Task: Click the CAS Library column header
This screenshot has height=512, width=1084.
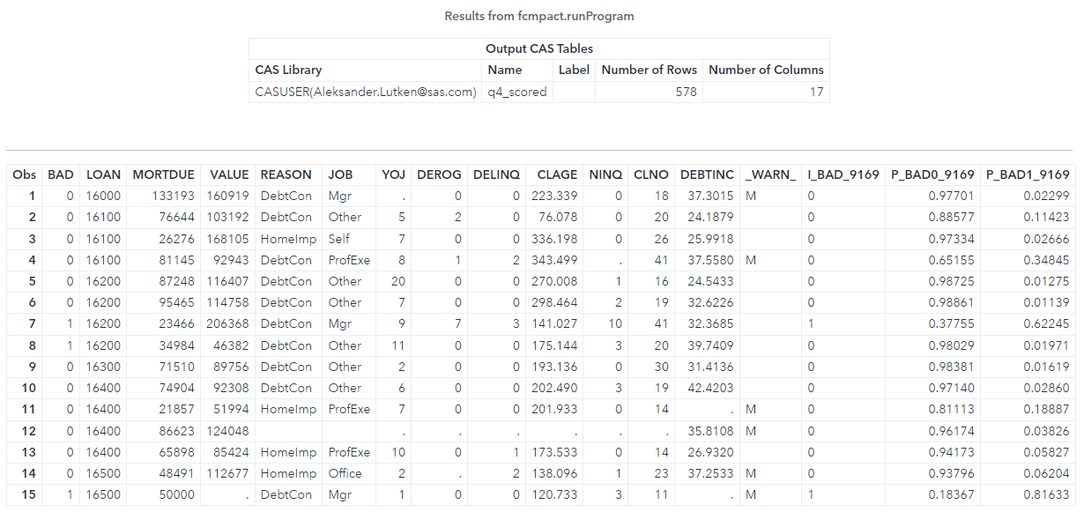Action: click(x=289, y=70)
